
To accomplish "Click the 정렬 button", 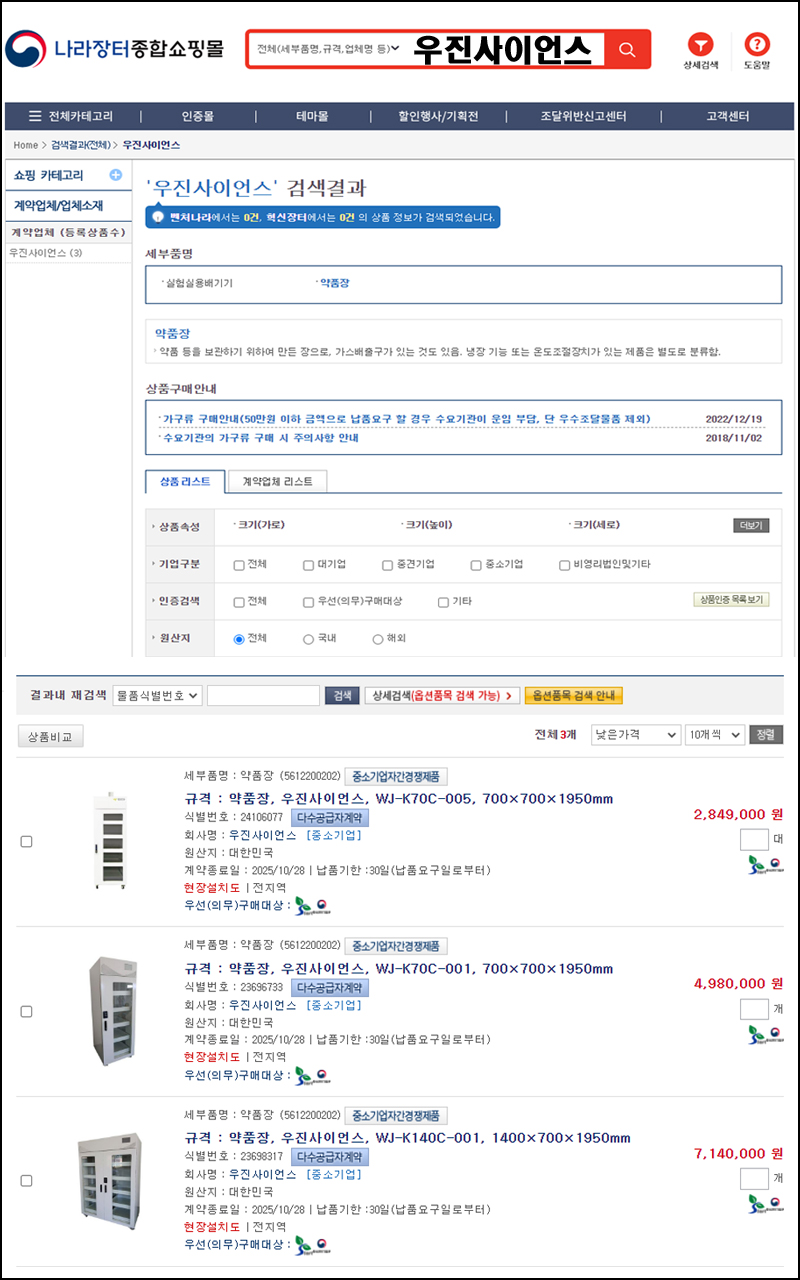I will point(766,735).
